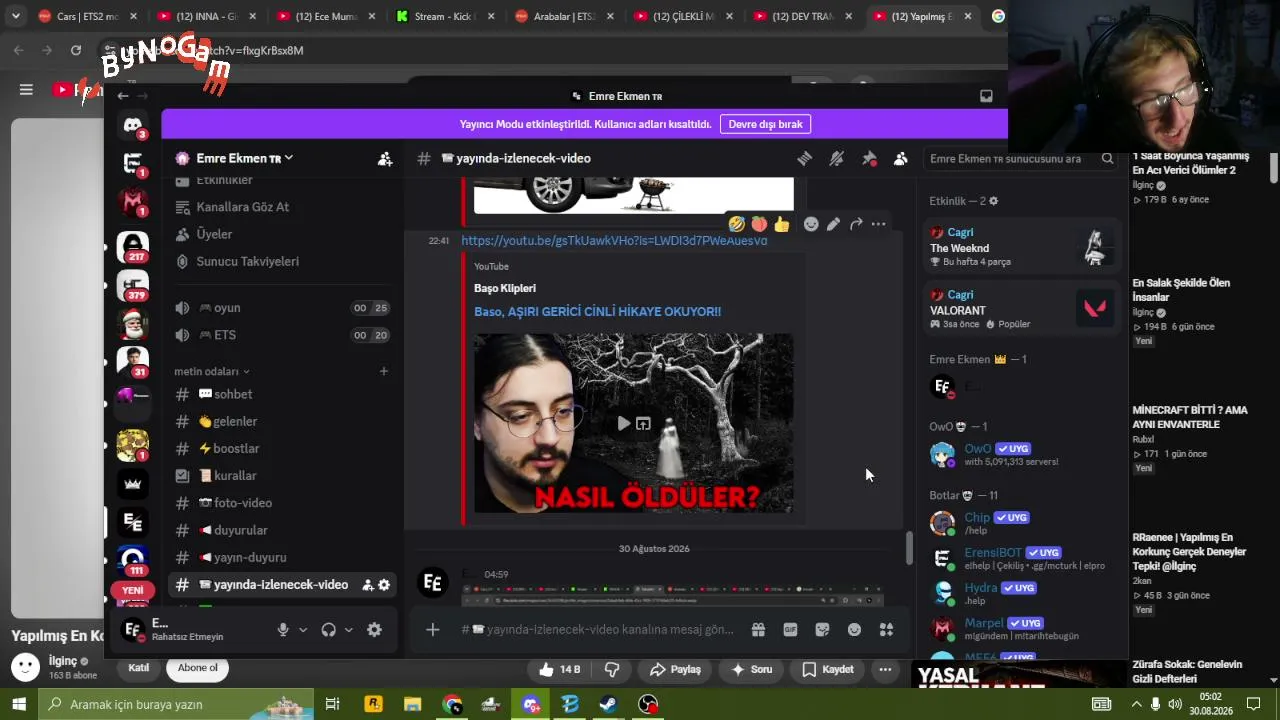Image resolution: width=1280 pixels, height=720 pixels.
Task: Join oyun voice channel
Action: click(281, 308)
